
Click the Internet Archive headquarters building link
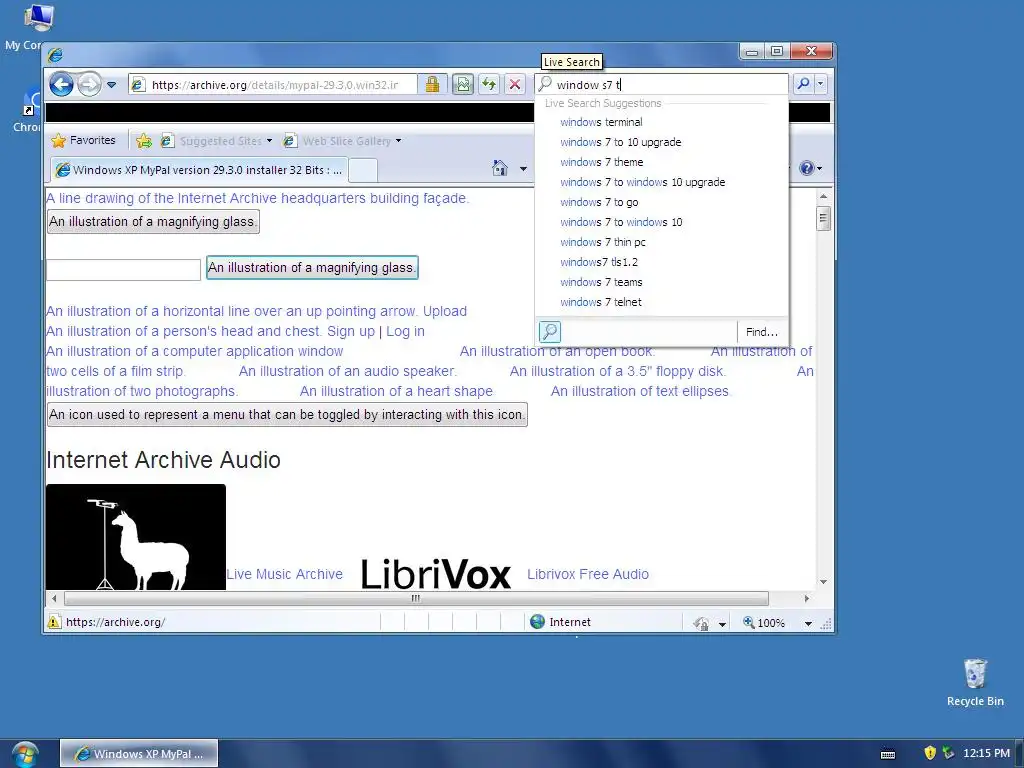coord(258,198)
